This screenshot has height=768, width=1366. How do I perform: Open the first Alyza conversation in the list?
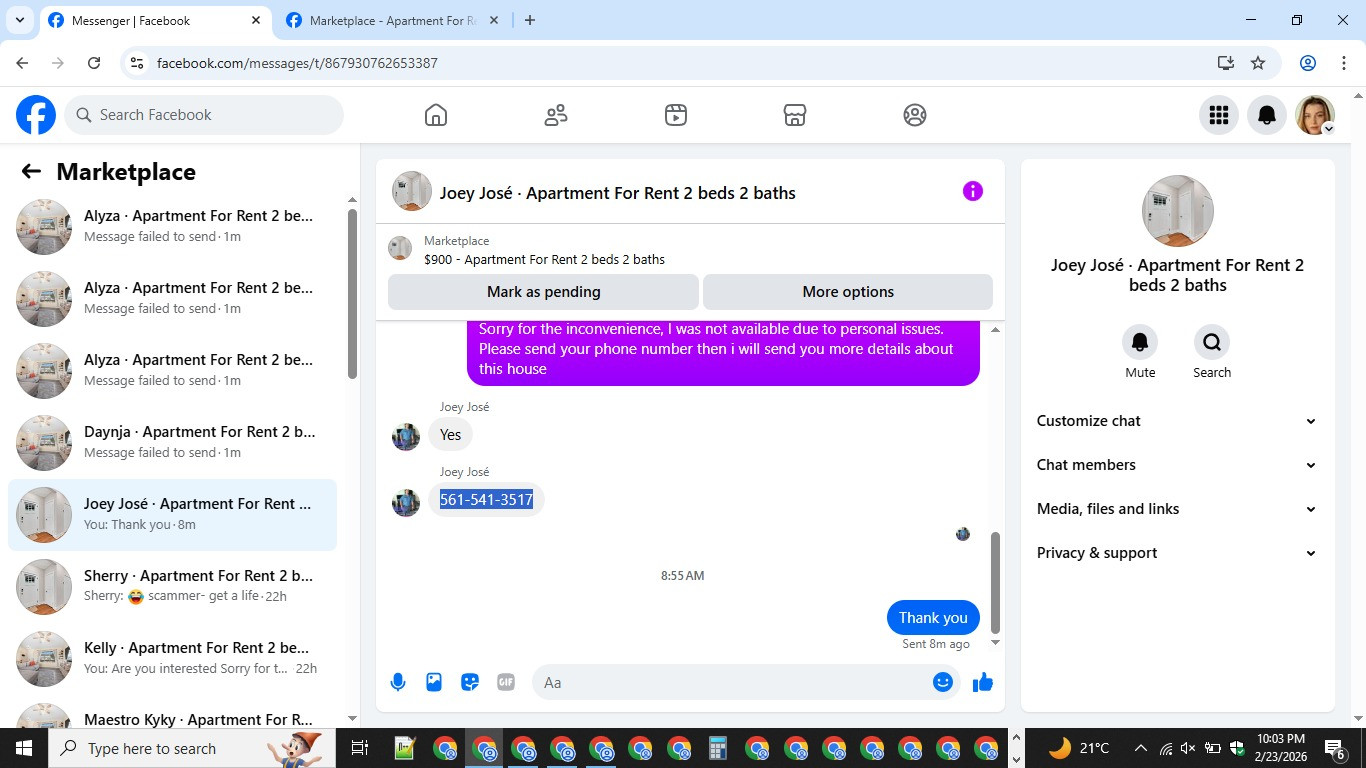tap(172, 226)
